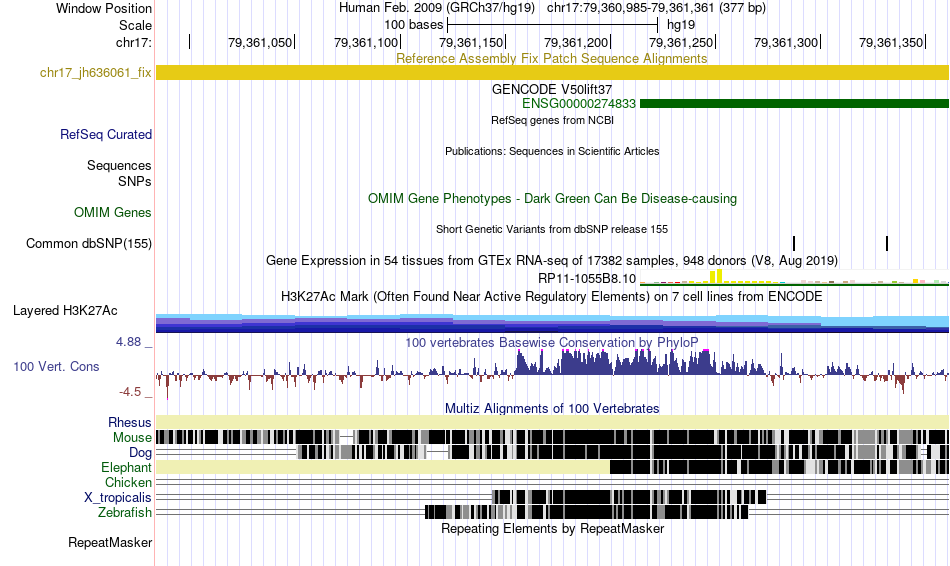This screenshot has width=950, height=566.
Task: Select the Zebrafish alignment row label
Action: pos(125,513)
